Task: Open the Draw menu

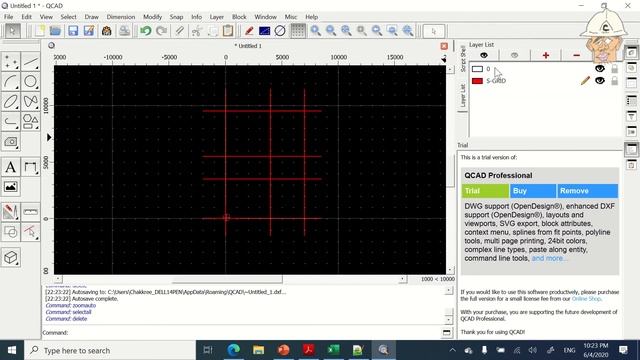Action: pos(91,17)
